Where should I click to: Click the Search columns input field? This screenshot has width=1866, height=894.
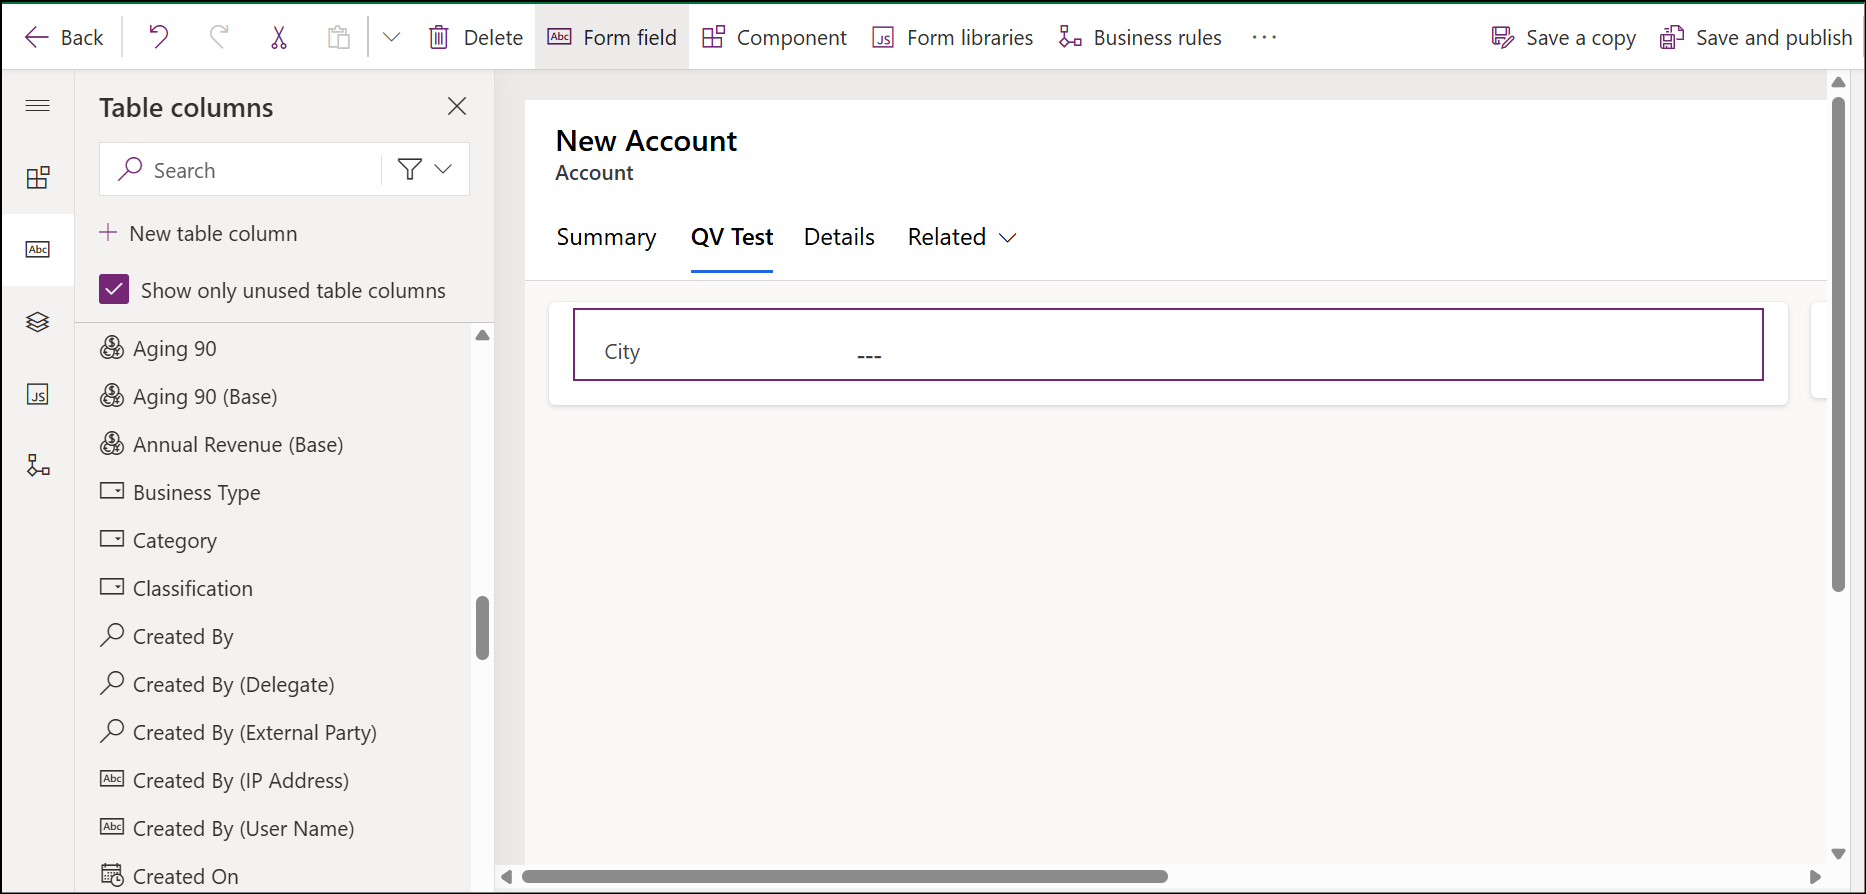240,170
